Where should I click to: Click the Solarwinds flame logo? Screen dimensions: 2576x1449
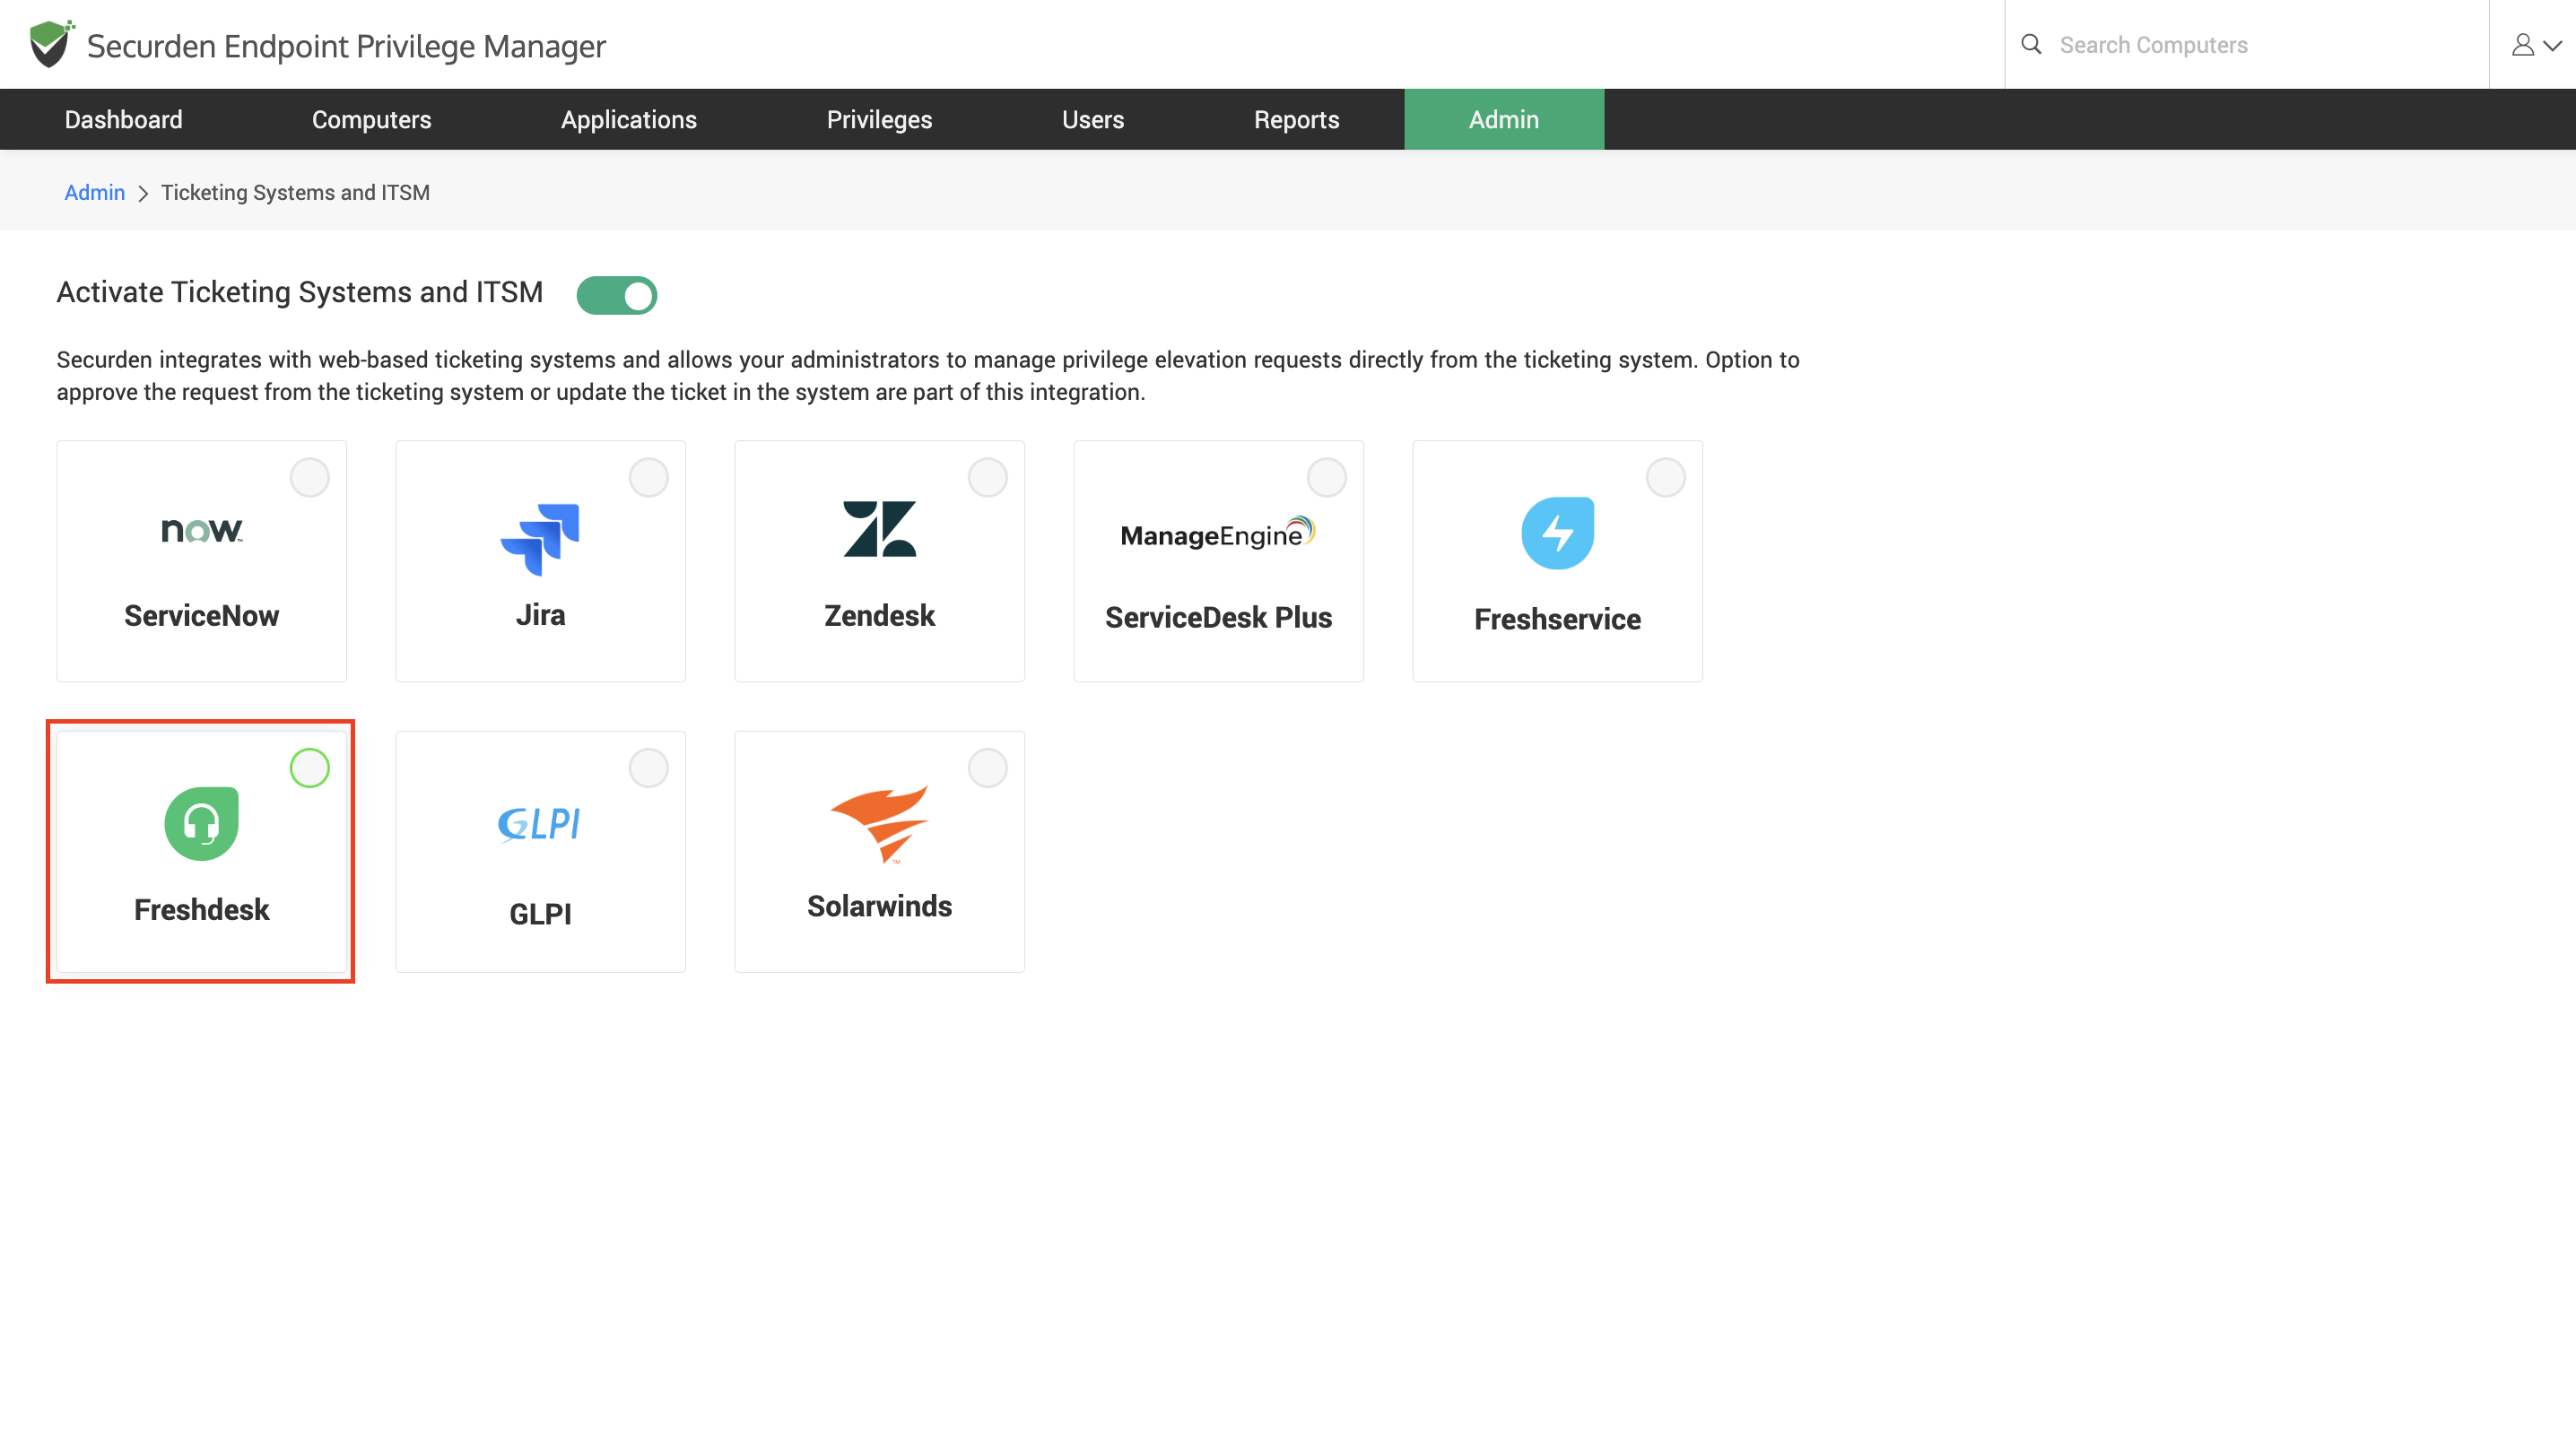coord(879,823)
